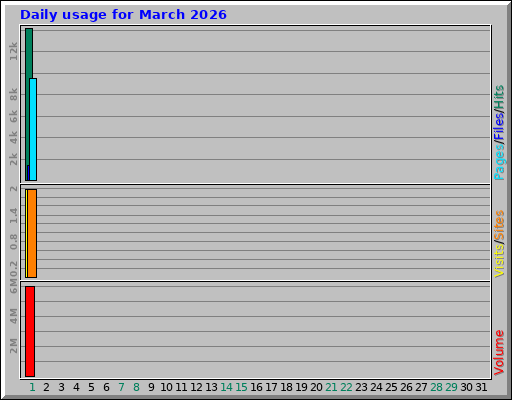This screenshot has width=512, height=400.
Task: Click the '1.4' y-axis label
Action: coord(13,216)
